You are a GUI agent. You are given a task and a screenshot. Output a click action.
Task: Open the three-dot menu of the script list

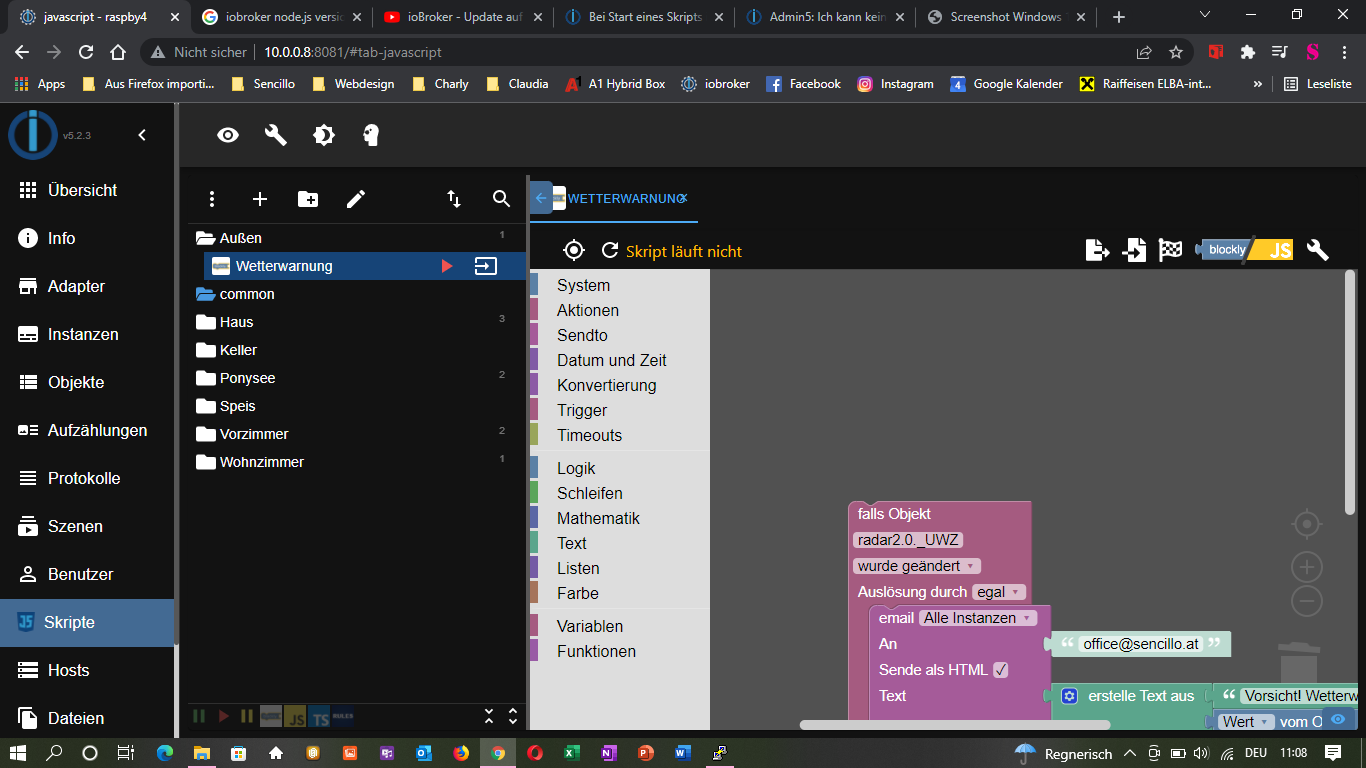(x=212, y=199)
